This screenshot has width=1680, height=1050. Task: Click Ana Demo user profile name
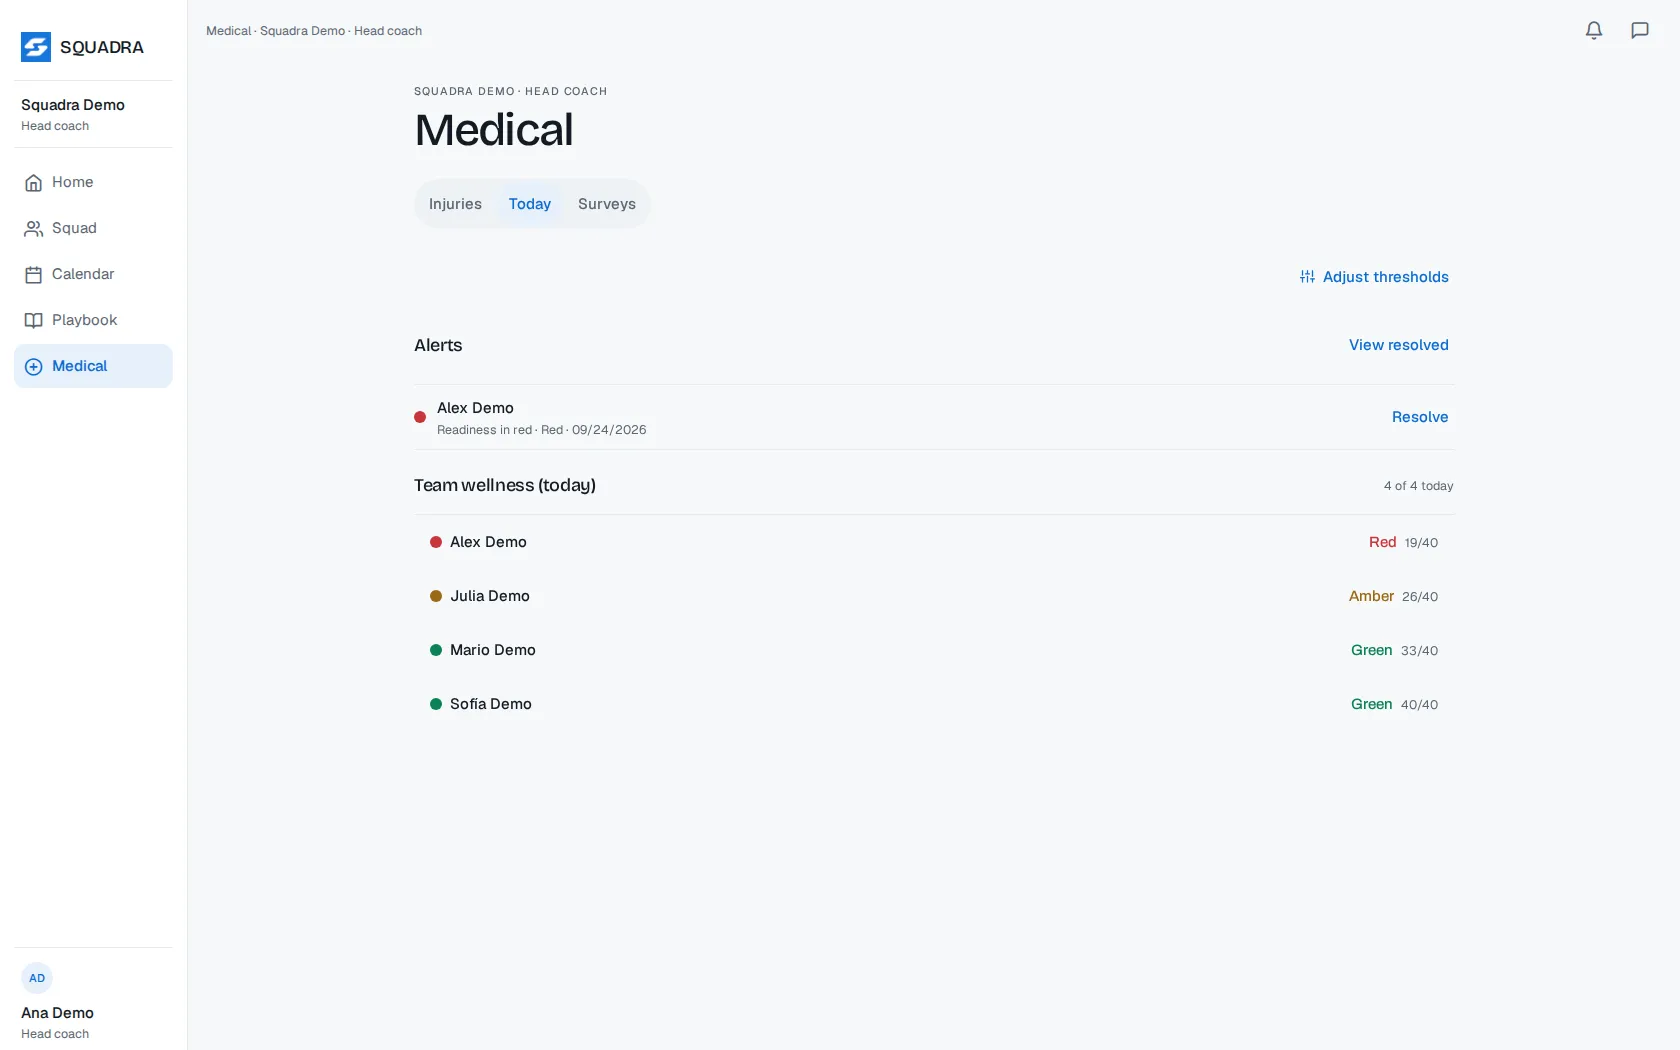(57, 1013)
